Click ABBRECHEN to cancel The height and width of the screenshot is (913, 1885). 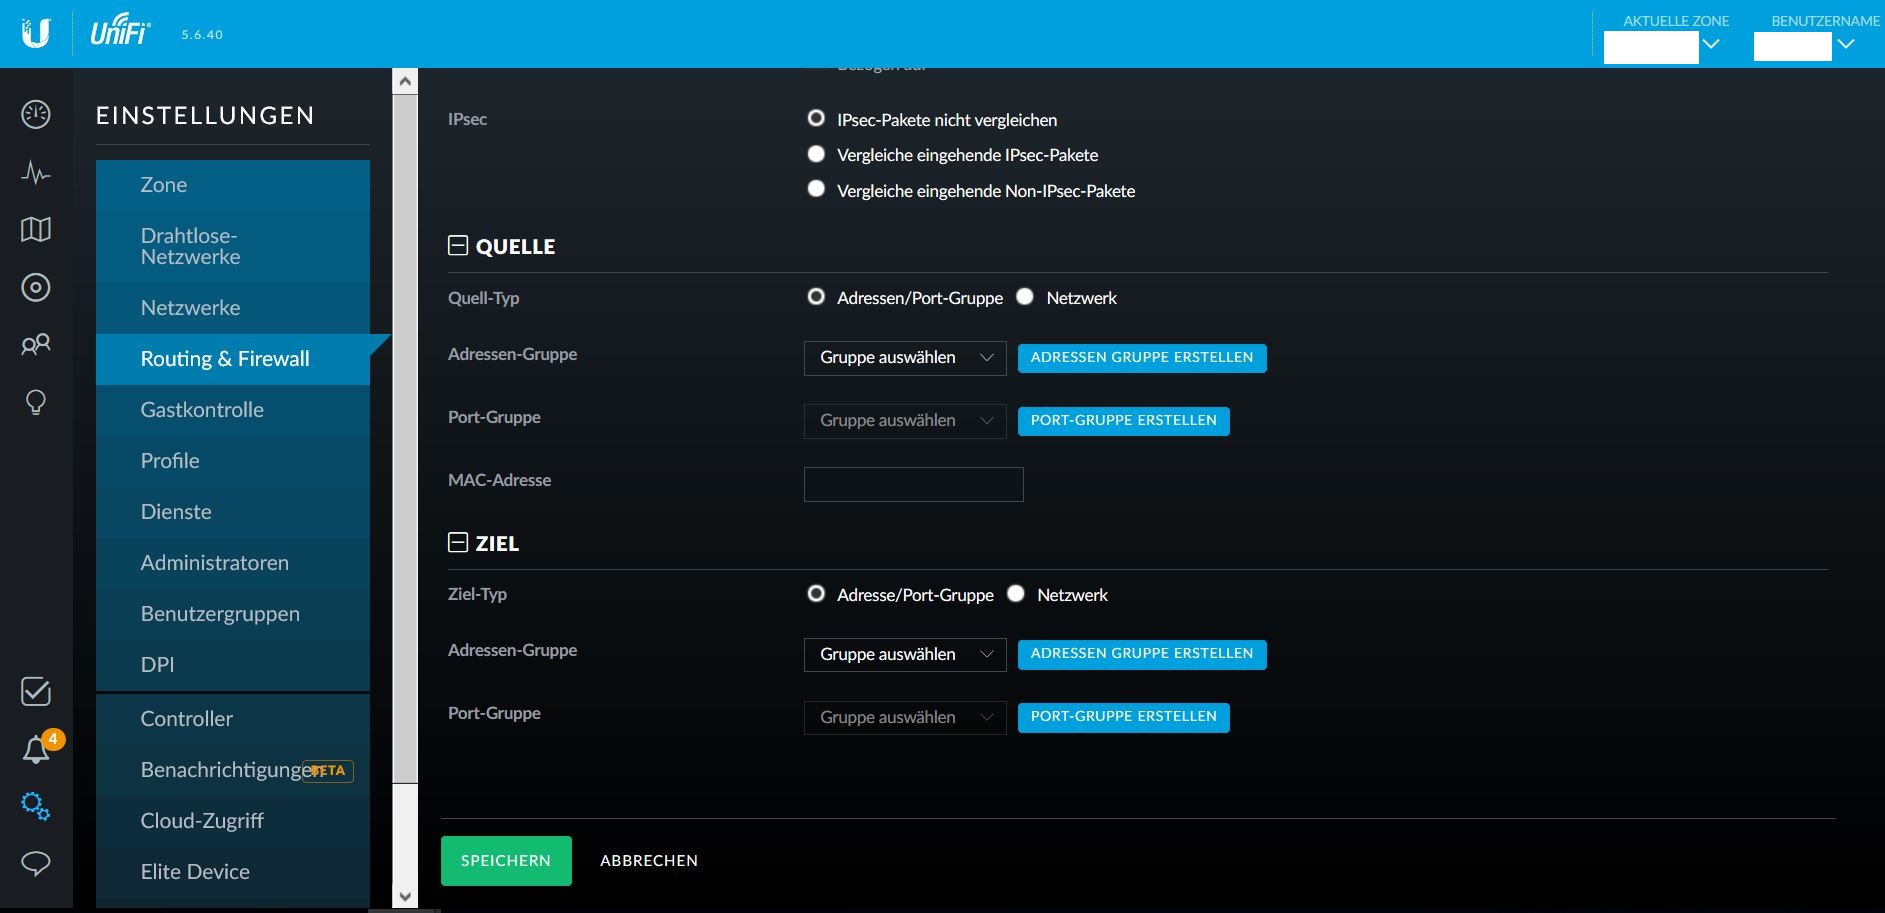[x=649, y=861]
